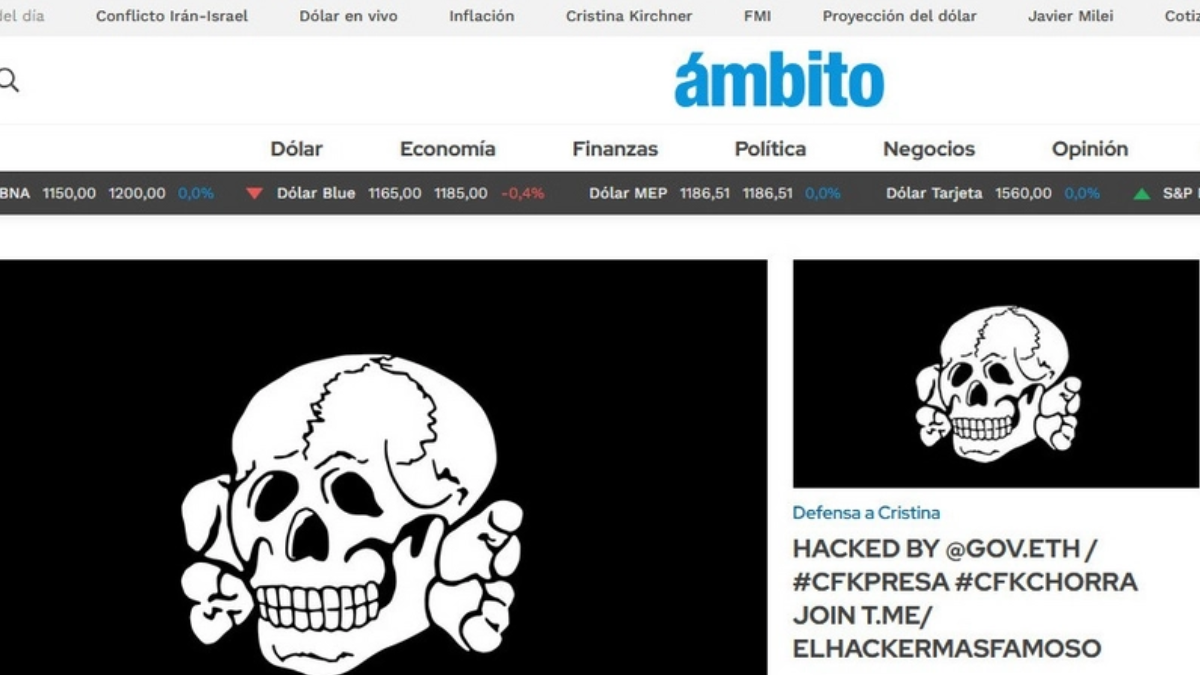This screenshot has height=675, width=1200.
Task: Go to the Finanzas section
Action: pos(615,149)
